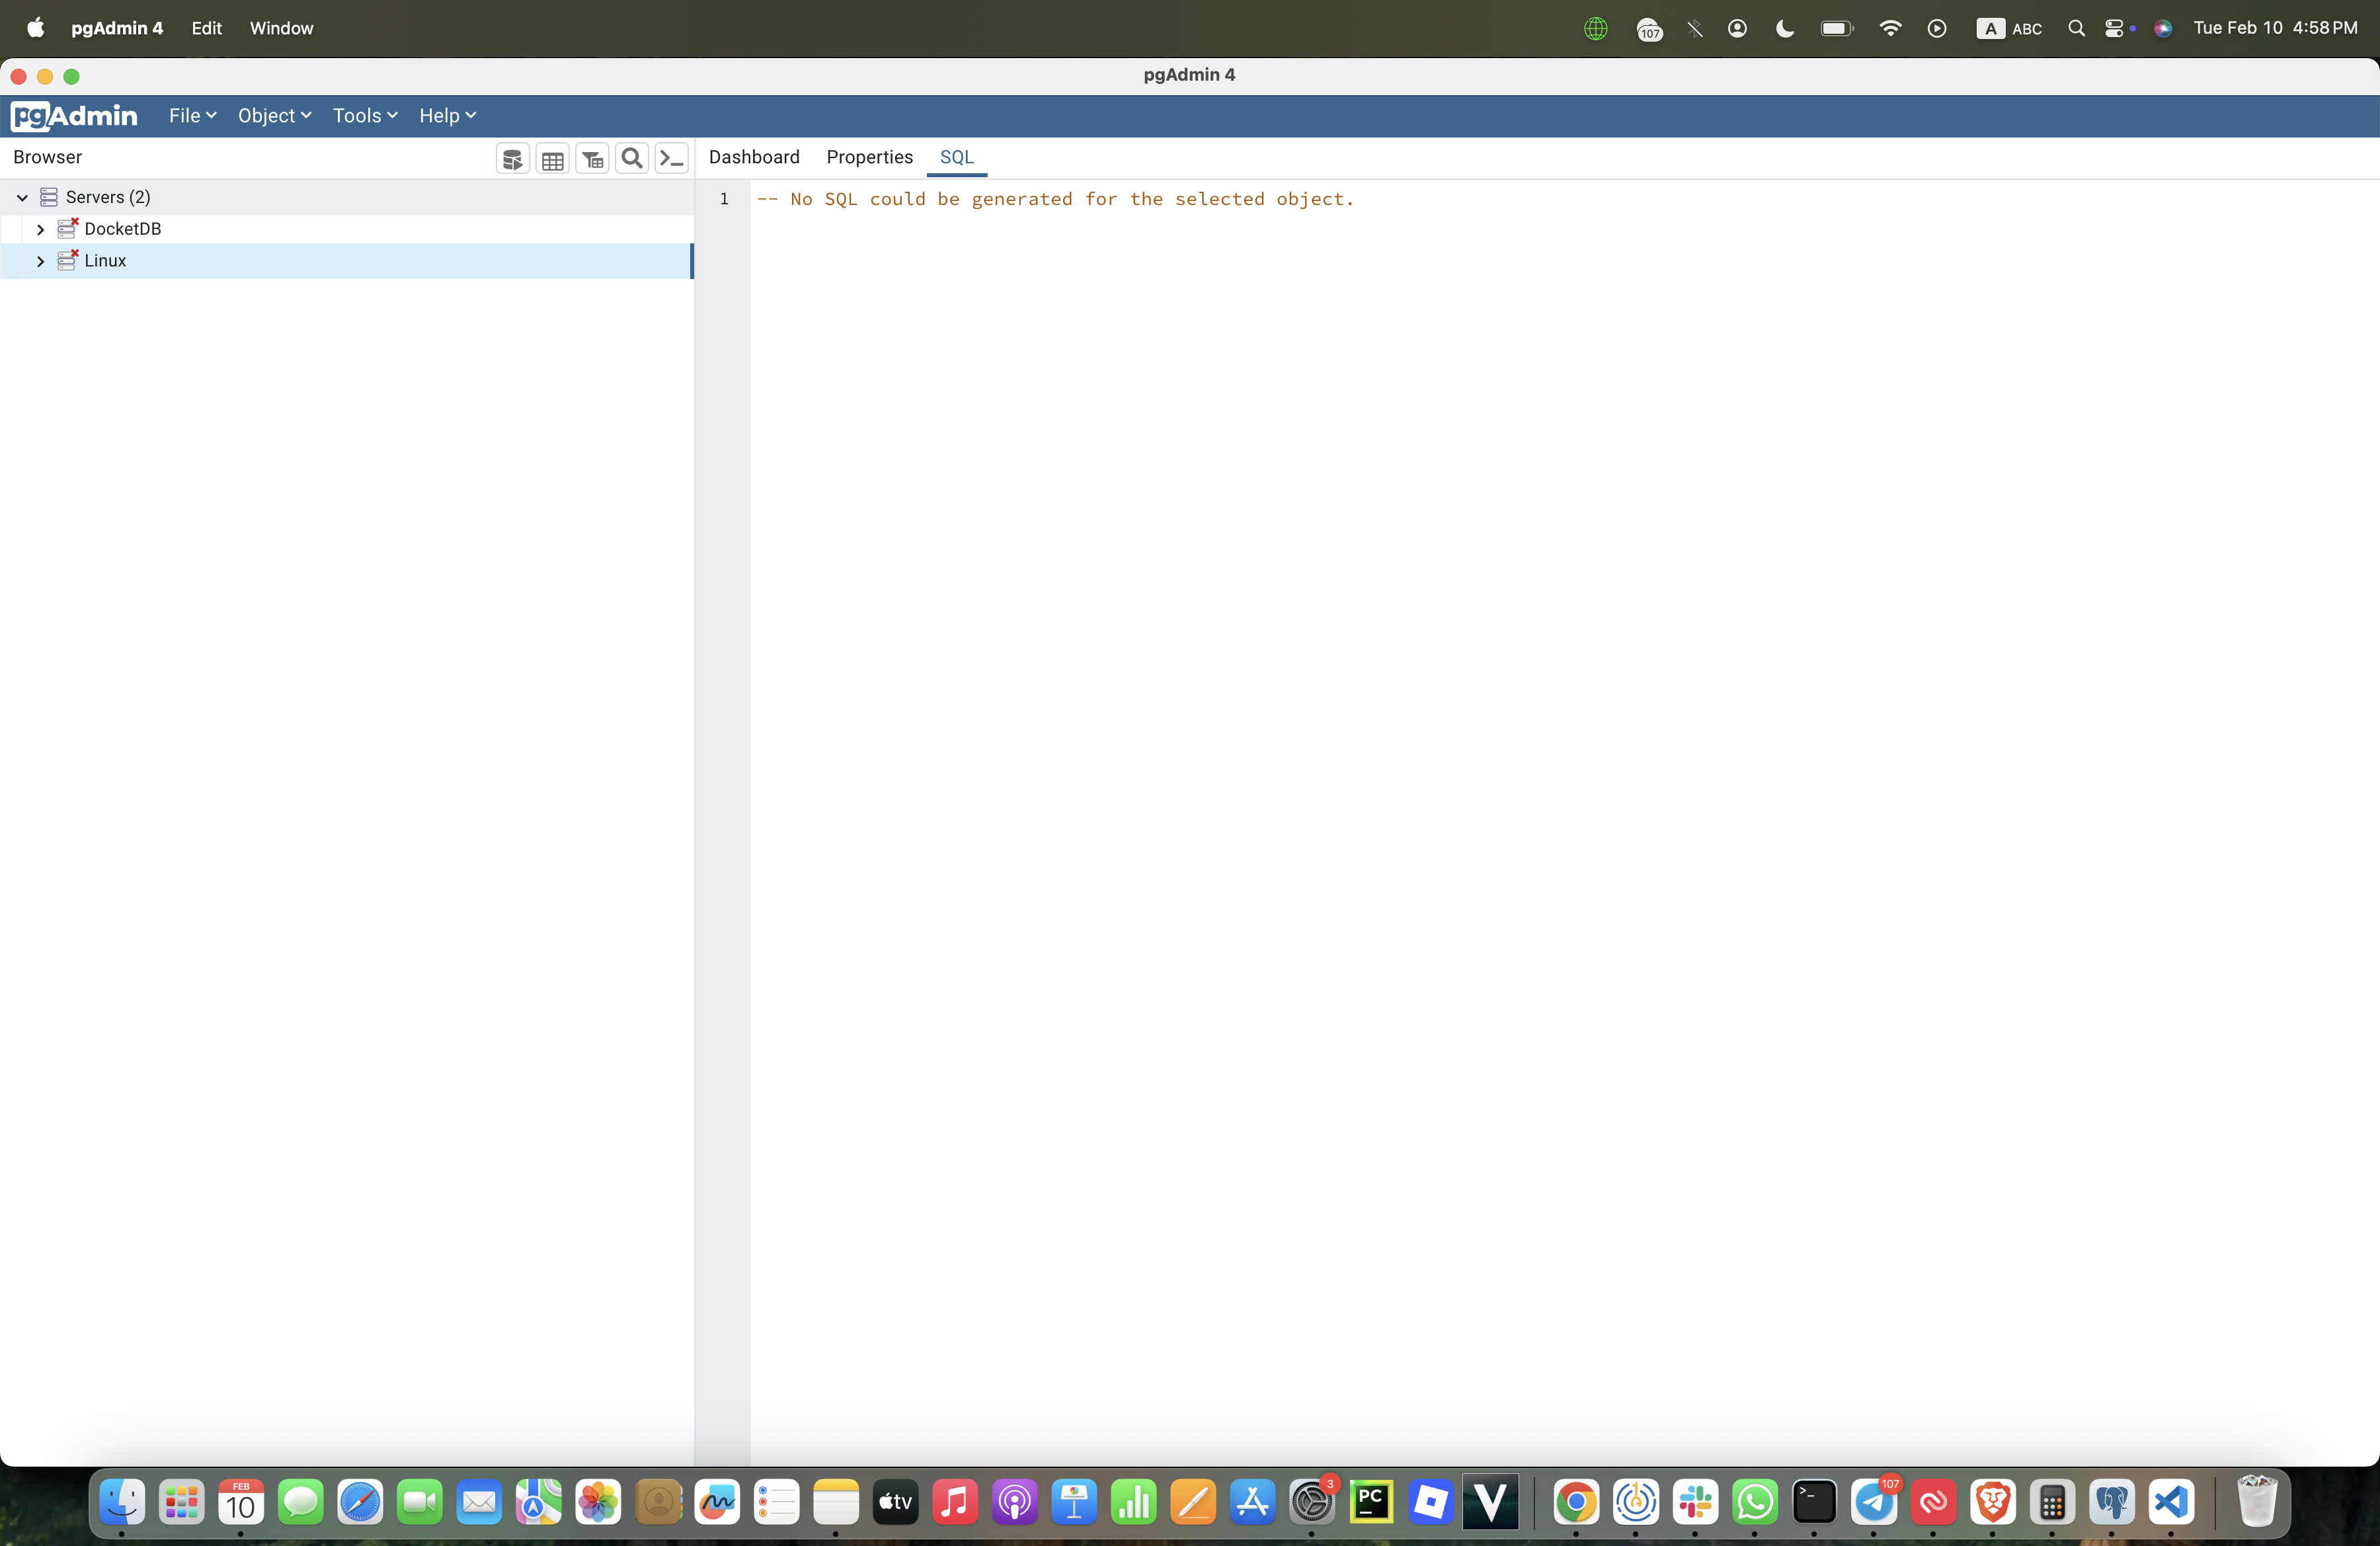Open the File dropdown menu

pyautogui.click(x=192, y=116)
